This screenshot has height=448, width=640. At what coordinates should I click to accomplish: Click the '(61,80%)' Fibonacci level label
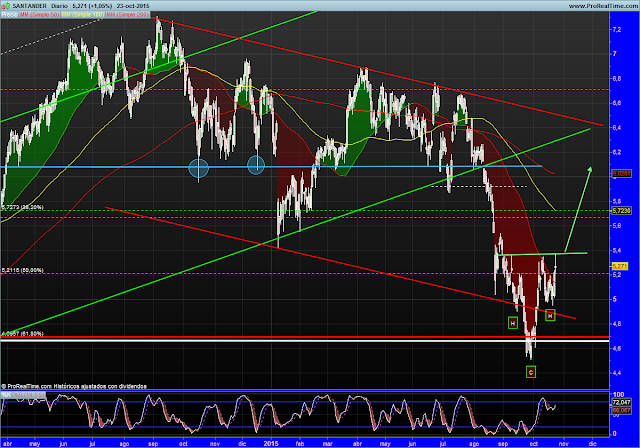31,333
